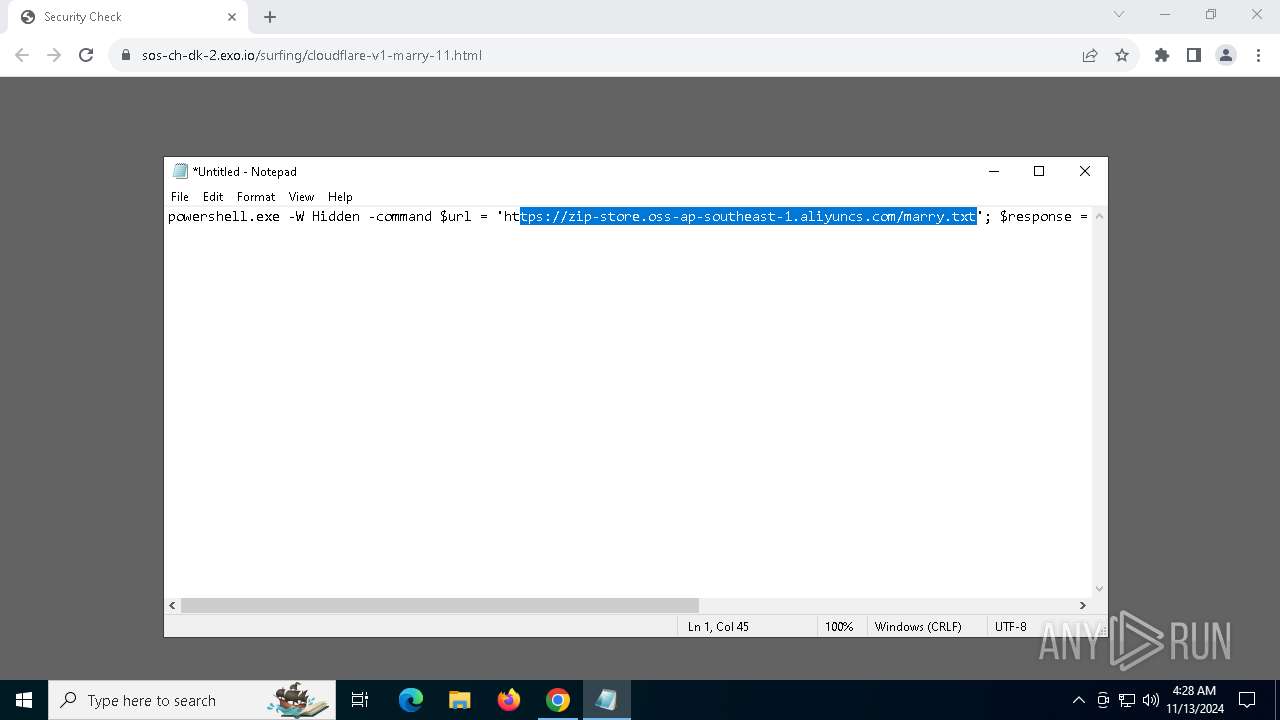Launch Microsoft Edge from taskbar
1280x720 pixels.
[411, 700]
